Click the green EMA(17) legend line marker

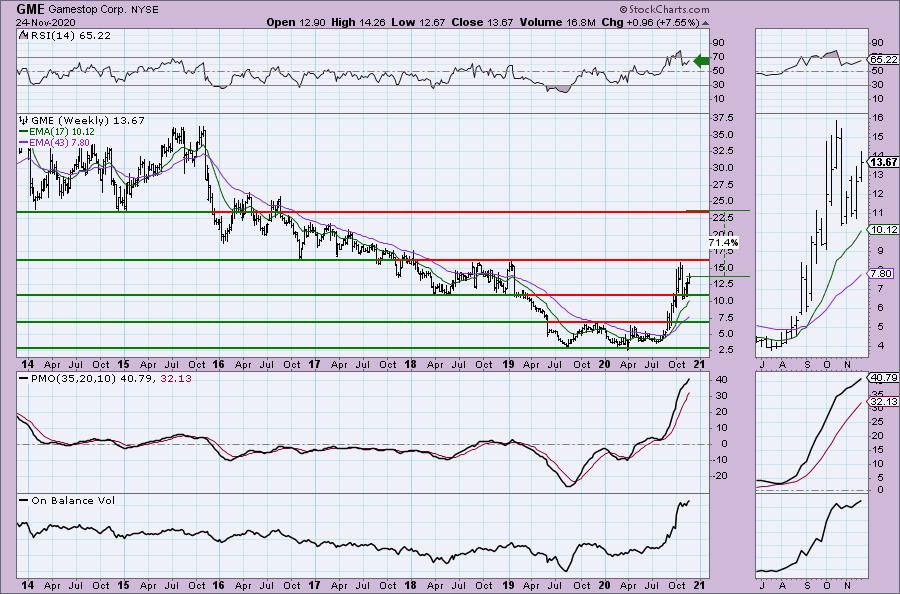pos(23,131)
